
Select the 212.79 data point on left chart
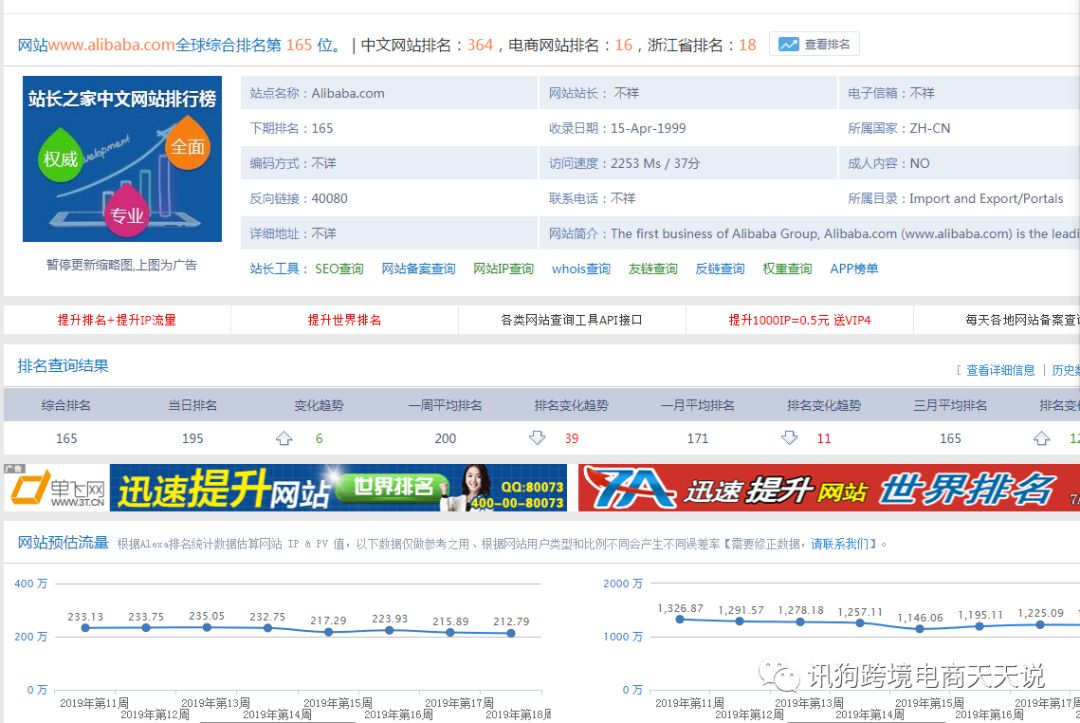pyautogui.click(x=511, y=633)
